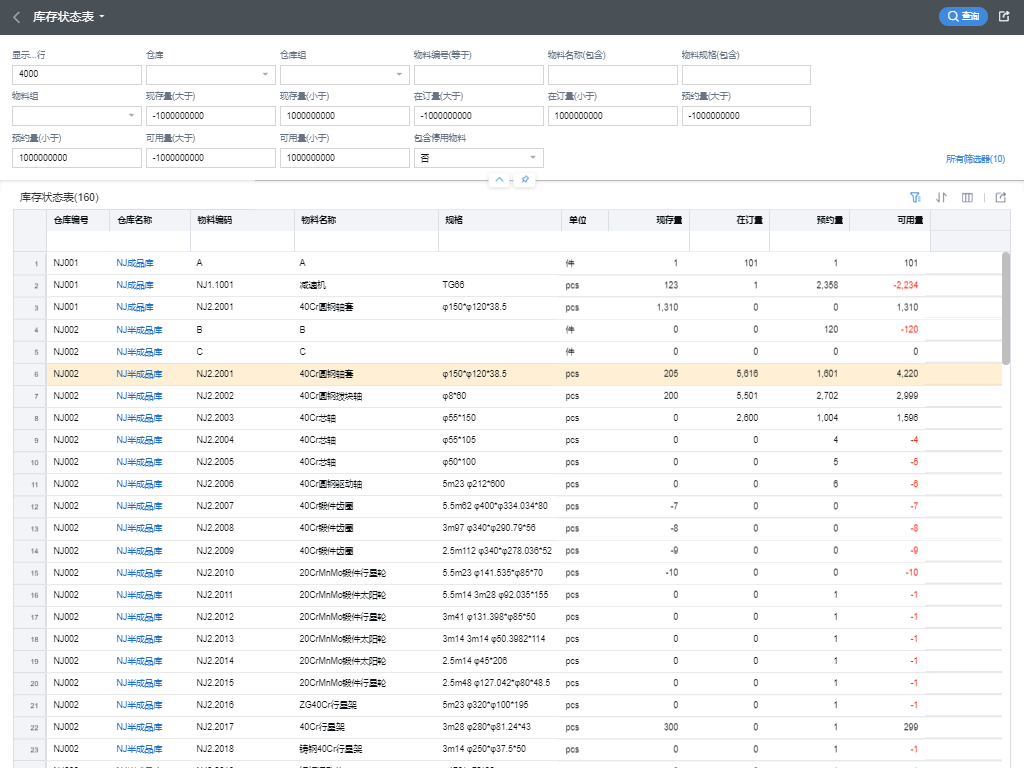This screenshot has width=1024, height=768.
Task: Click the 现存量(小于) input field
Action: (344, 116)
